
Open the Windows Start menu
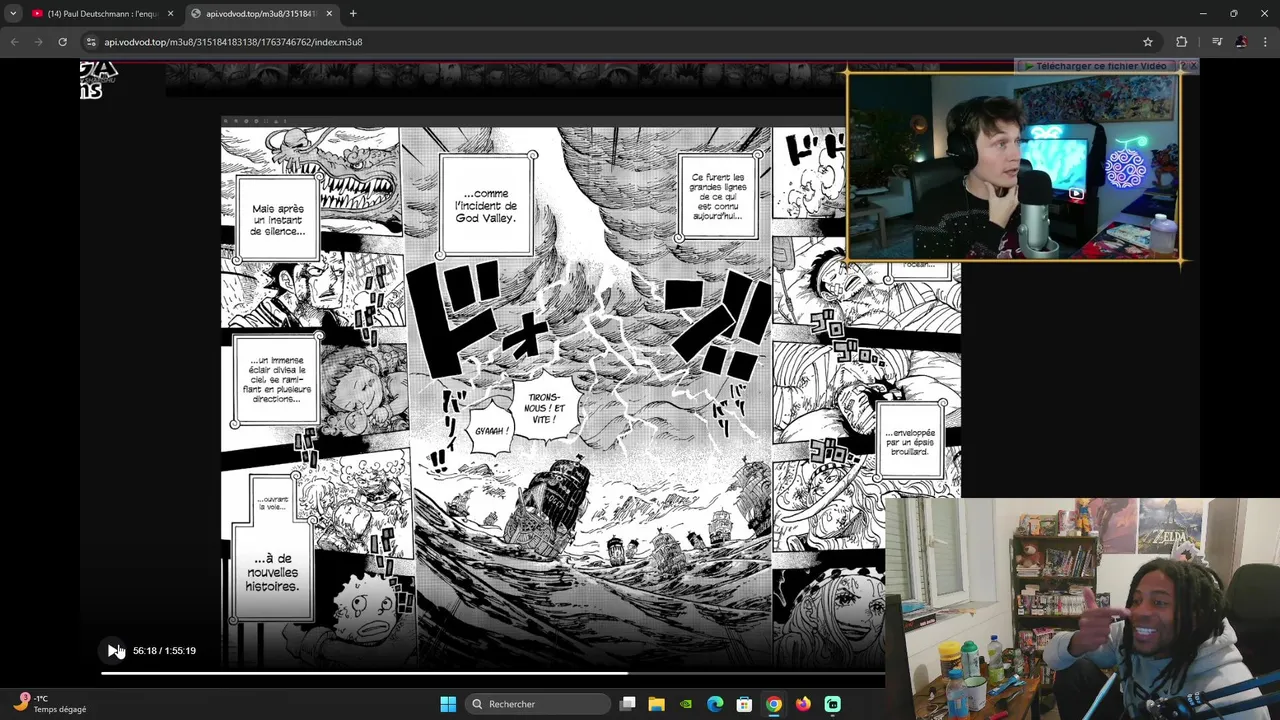[x=448, y=704]
